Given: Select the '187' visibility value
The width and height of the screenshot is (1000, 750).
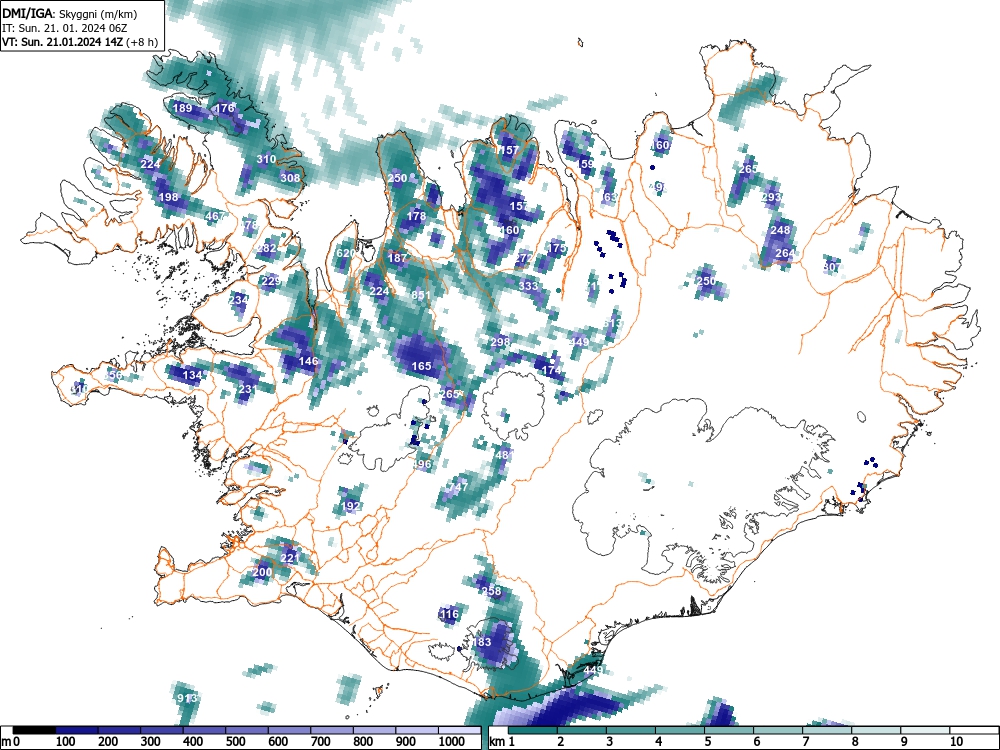Looking at the screenshot, I should (397, 258).
